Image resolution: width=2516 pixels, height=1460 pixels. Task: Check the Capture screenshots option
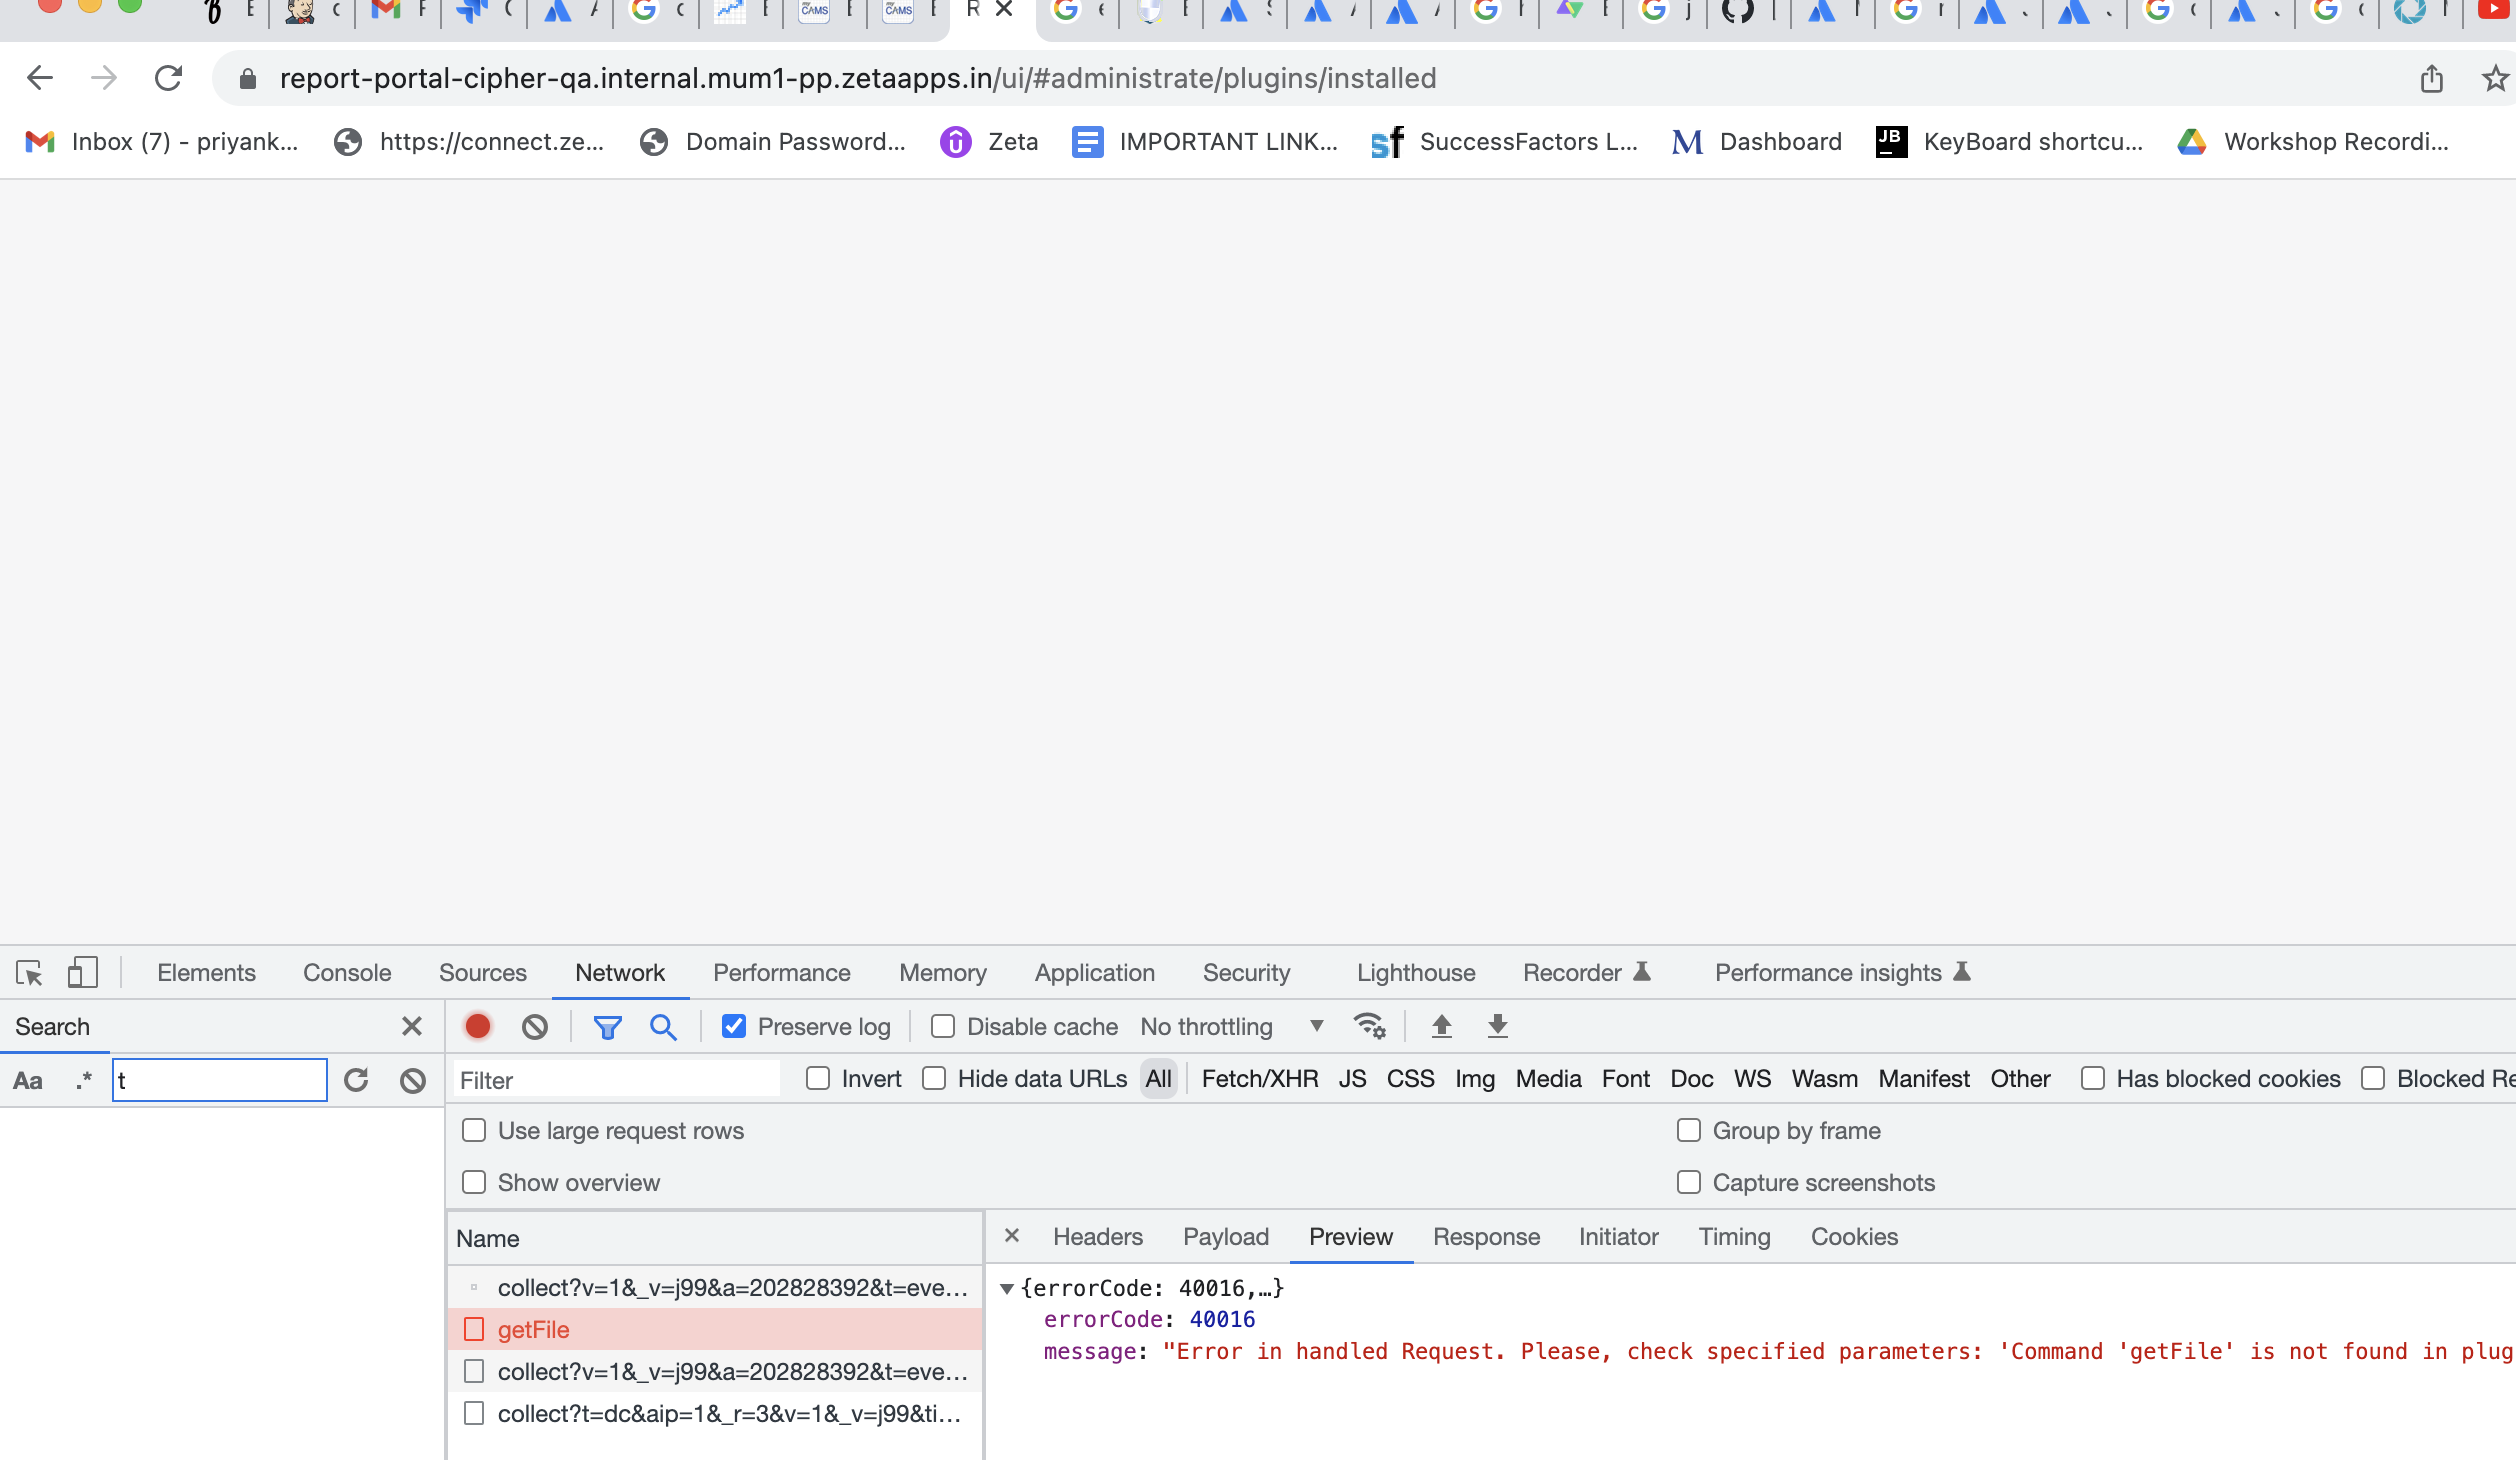1689,1182
